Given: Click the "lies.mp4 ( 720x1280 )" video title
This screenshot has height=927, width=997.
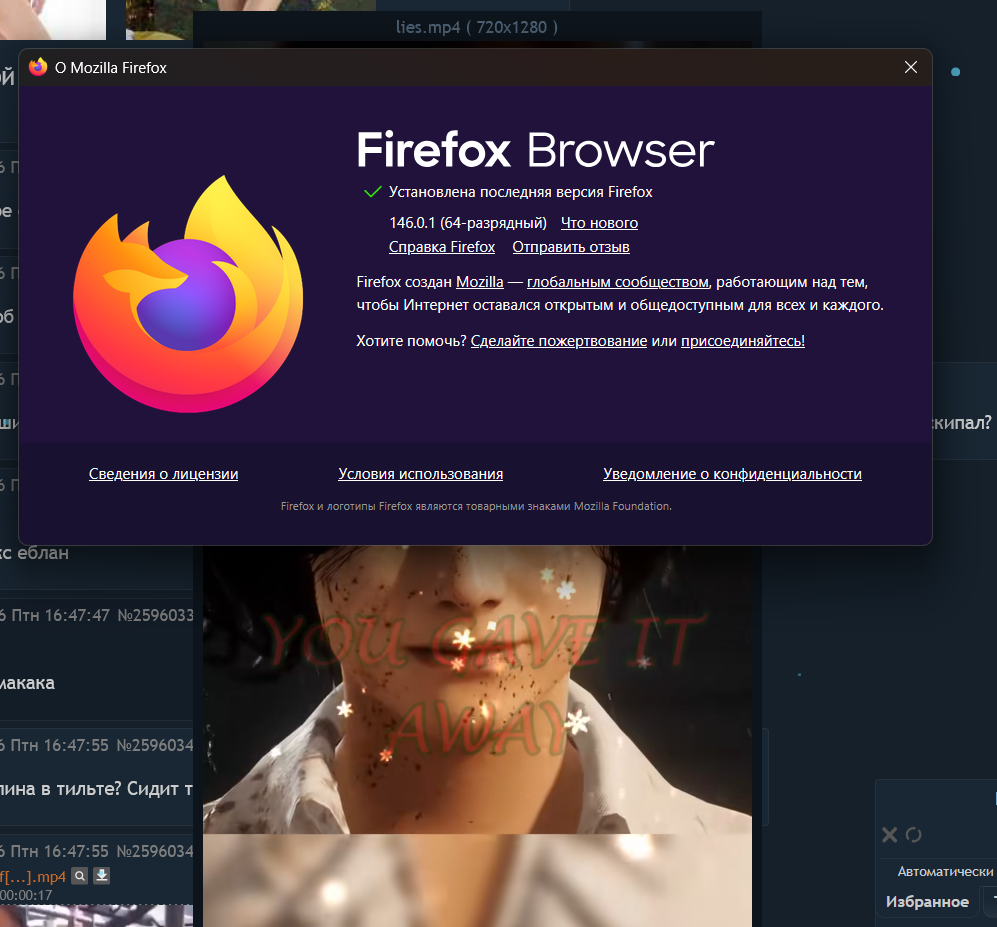Looking at the screenshot, I should tap(477, 27).
